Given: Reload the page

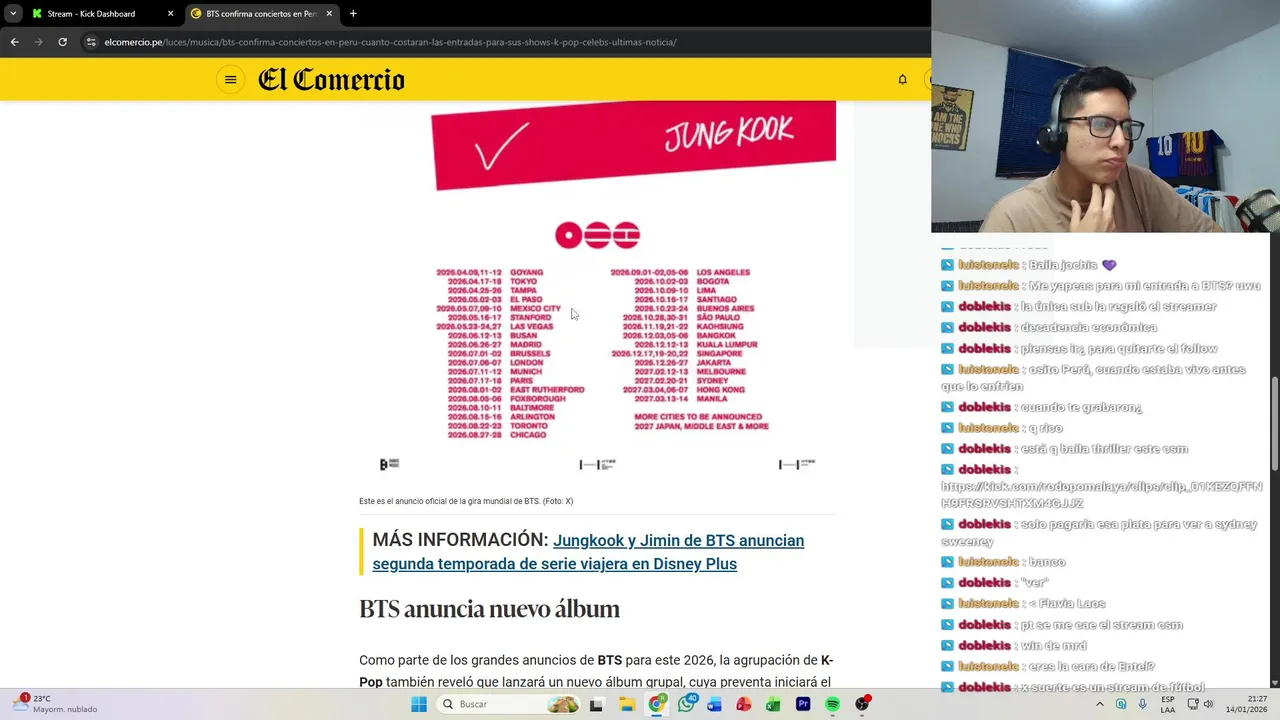Looking at the screenshot, I should [x=62, y=42].
